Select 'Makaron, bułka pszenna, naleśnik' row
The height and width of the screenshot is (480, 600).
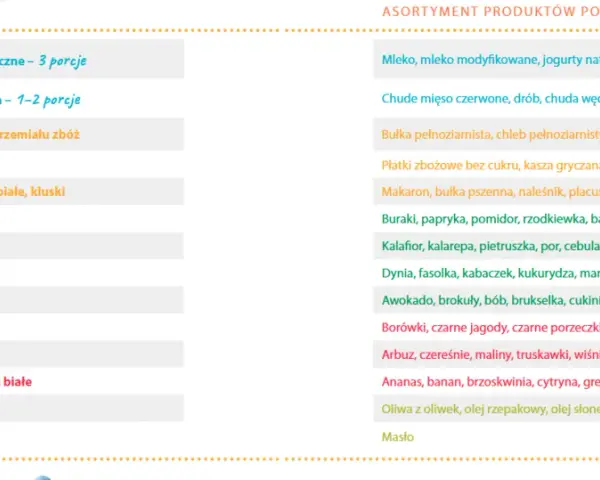coord(487,191)
